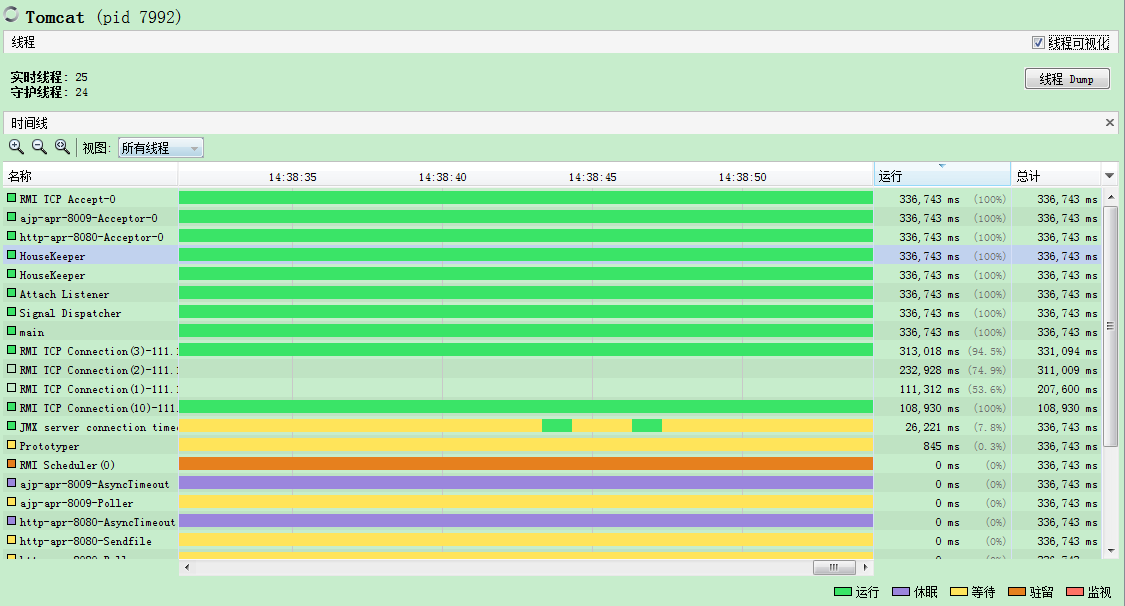This screenshot has width=1125, height=606.
Task: Sort threads by the 总计 column header
Action: tap(1055, 176)
